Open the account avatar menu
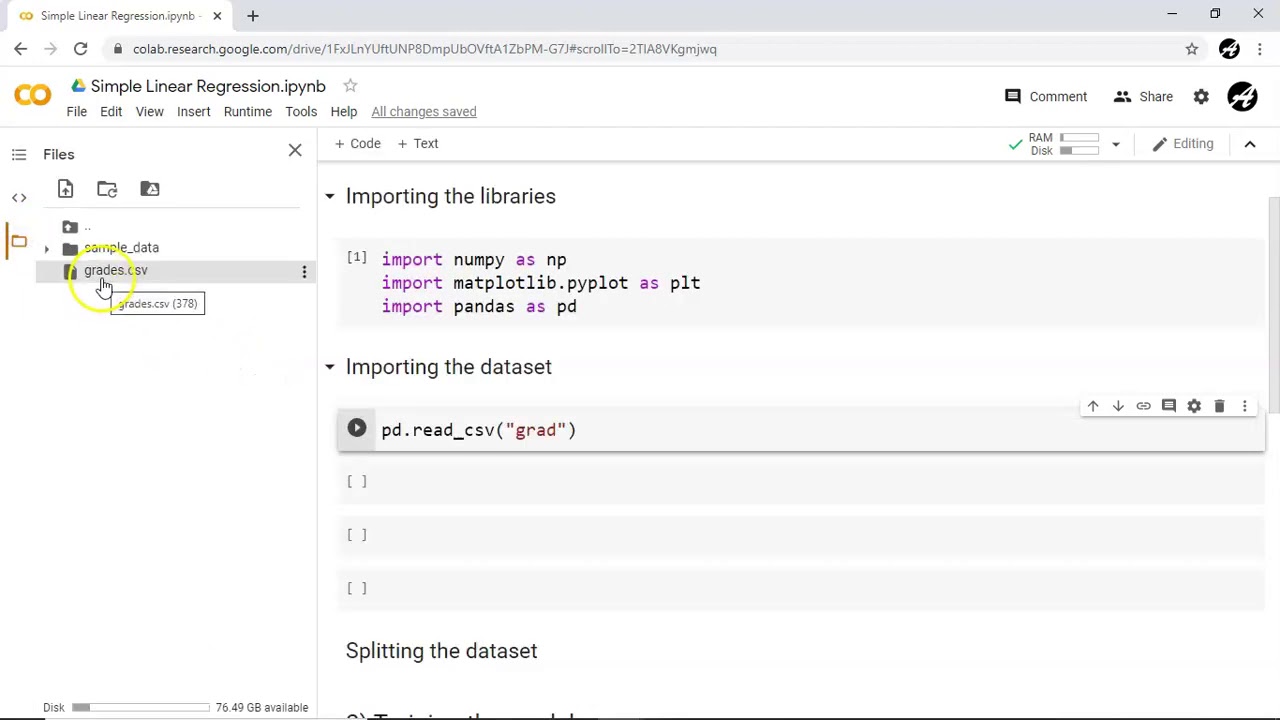 point(1242,96)
